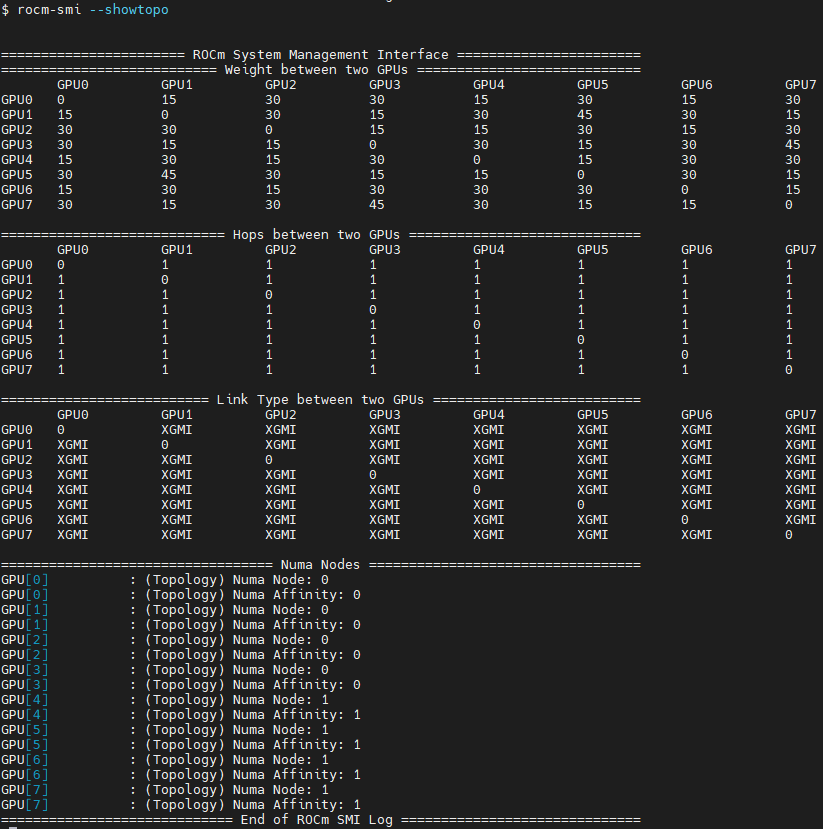Click the GPU0 row label in weight table
Image resolution: width=823 pixels, height=829 pixels.
pyautogui.click(x=17, y=100)
